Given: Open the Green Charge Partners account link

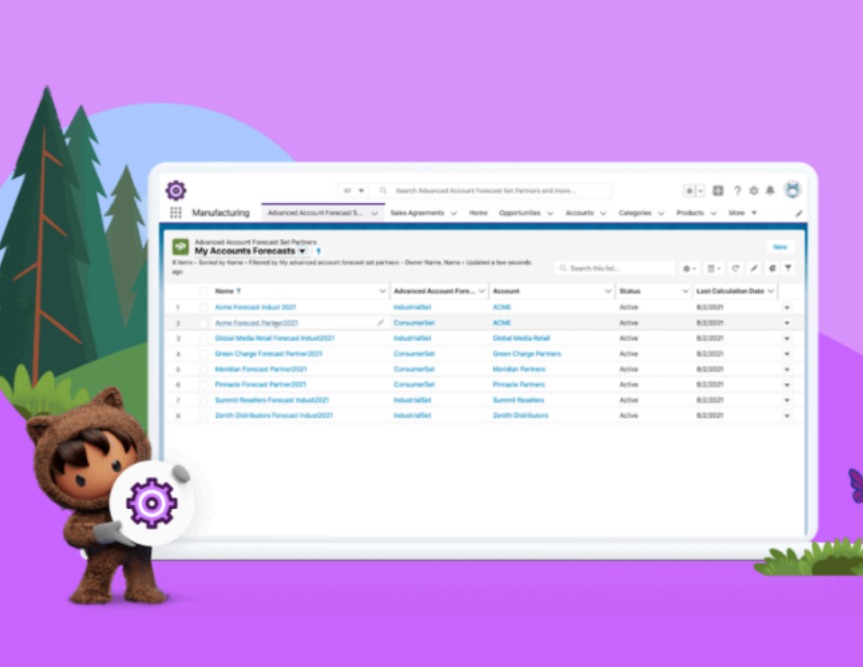Looking at the screenshot, I should 527,354.
